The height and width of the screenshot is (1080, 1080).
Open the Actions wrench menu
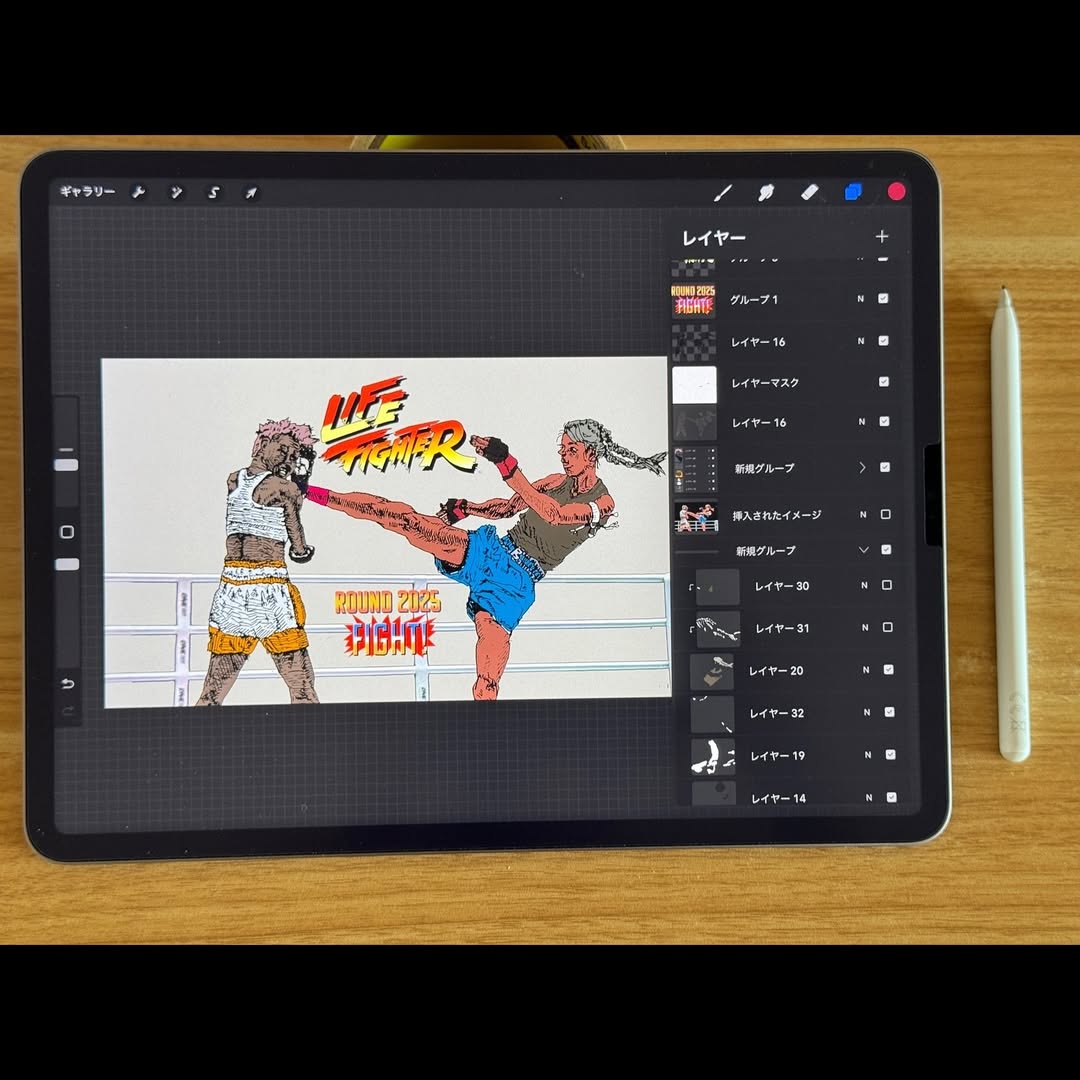(138, 192)
